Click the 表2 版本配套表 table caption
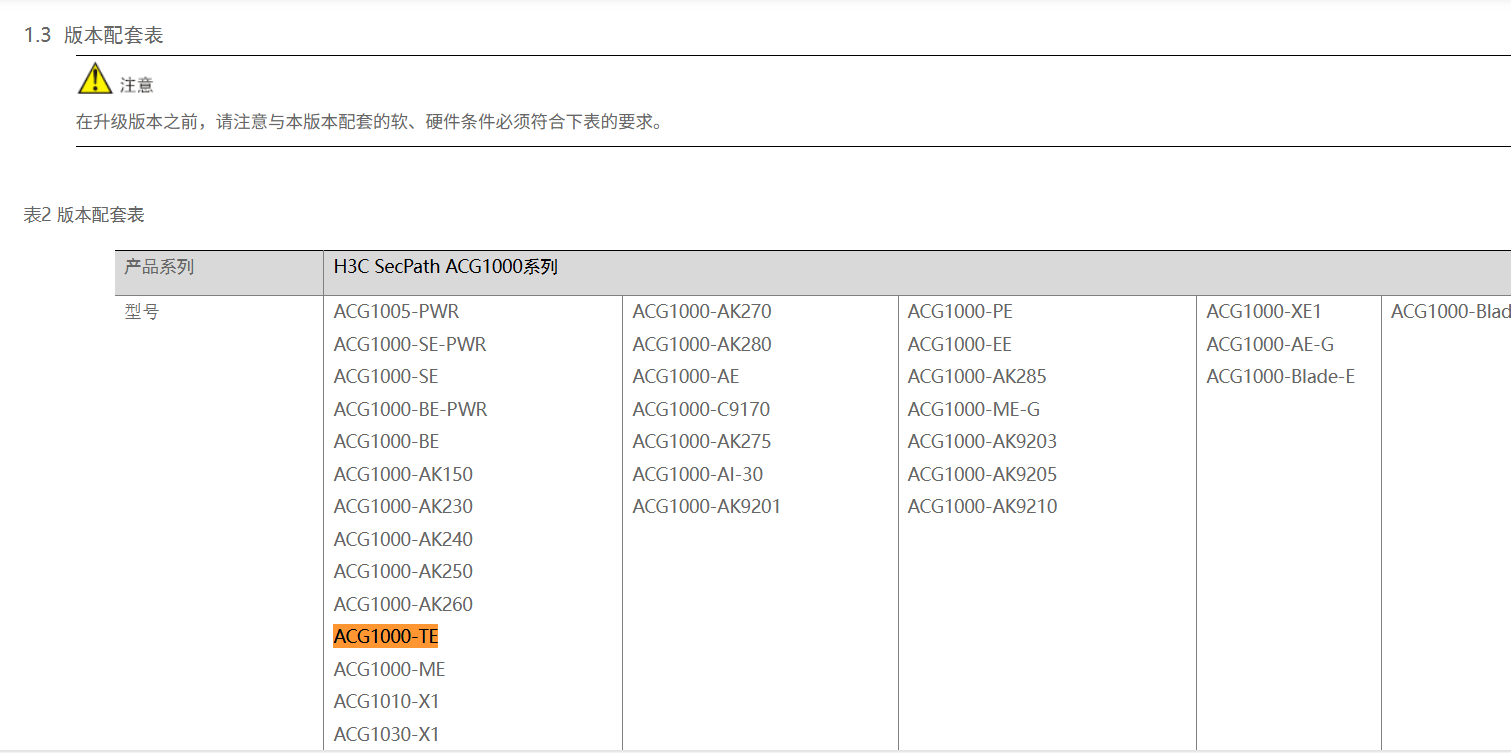This screenshot has width=1511, height=753. (x=84, y=215)
